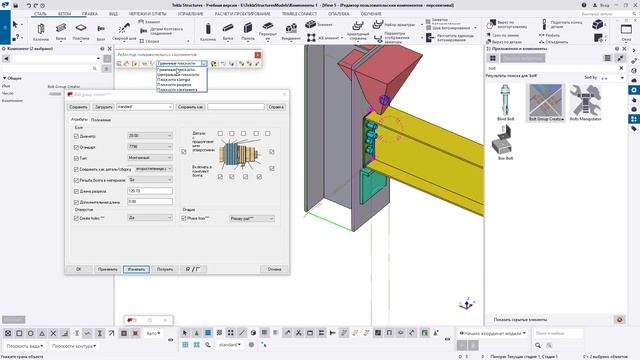Click the Изменить button

(136, 269)
